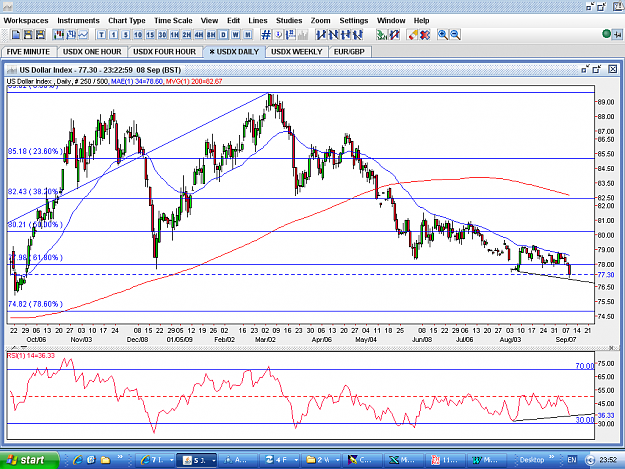This screenshot has width=625, height=469.
Task: Toggle the chart grid icon
Action: [x=266, y=35]
